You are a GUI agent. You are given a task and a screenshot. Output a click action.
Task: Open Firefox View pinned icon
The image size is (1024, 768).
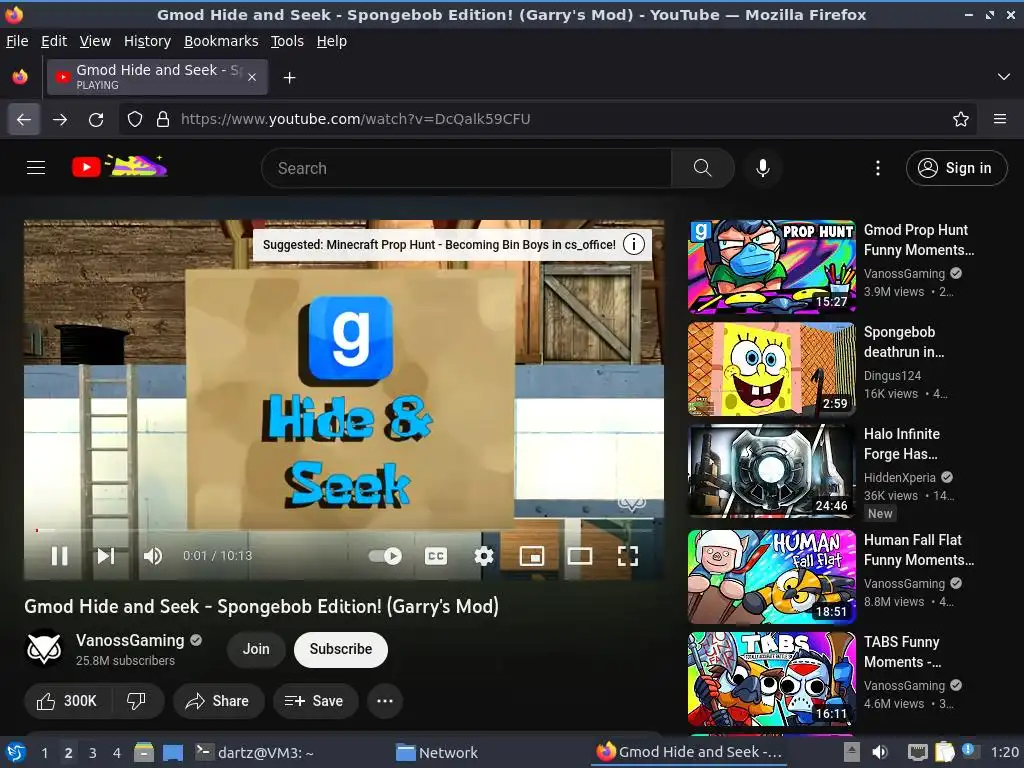coord(20,77)
